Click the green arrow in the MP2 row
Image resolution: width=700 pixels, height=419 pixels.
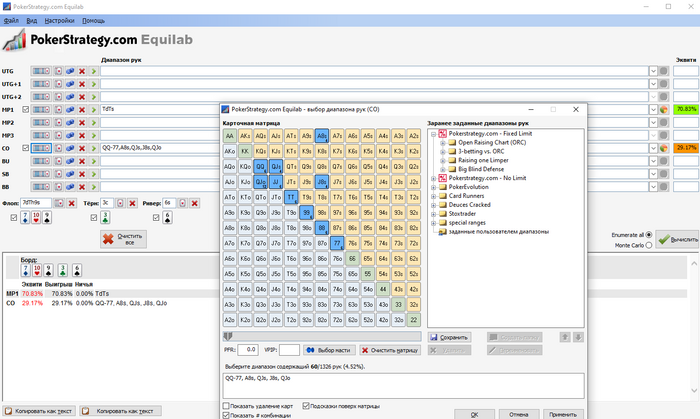point(93,123)
